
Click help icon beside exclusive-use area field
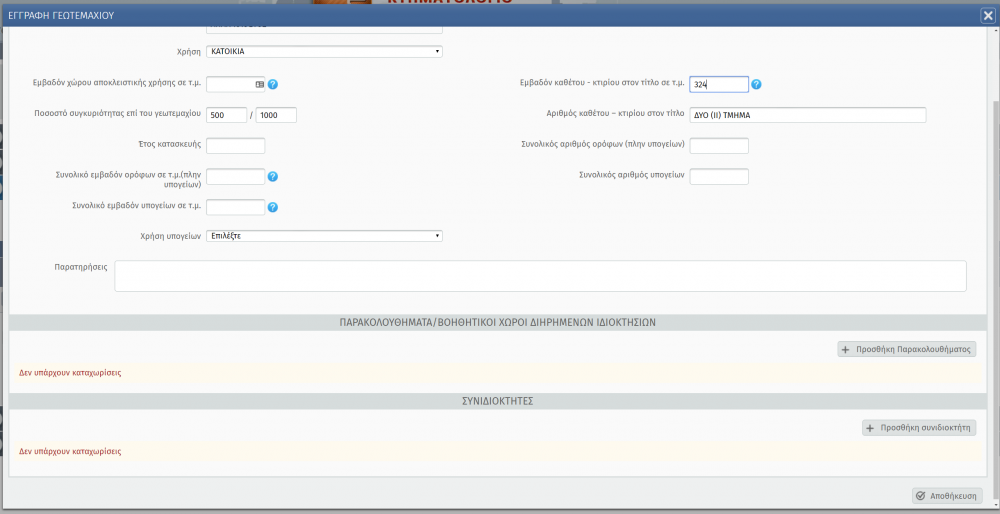tap(272, 84)
